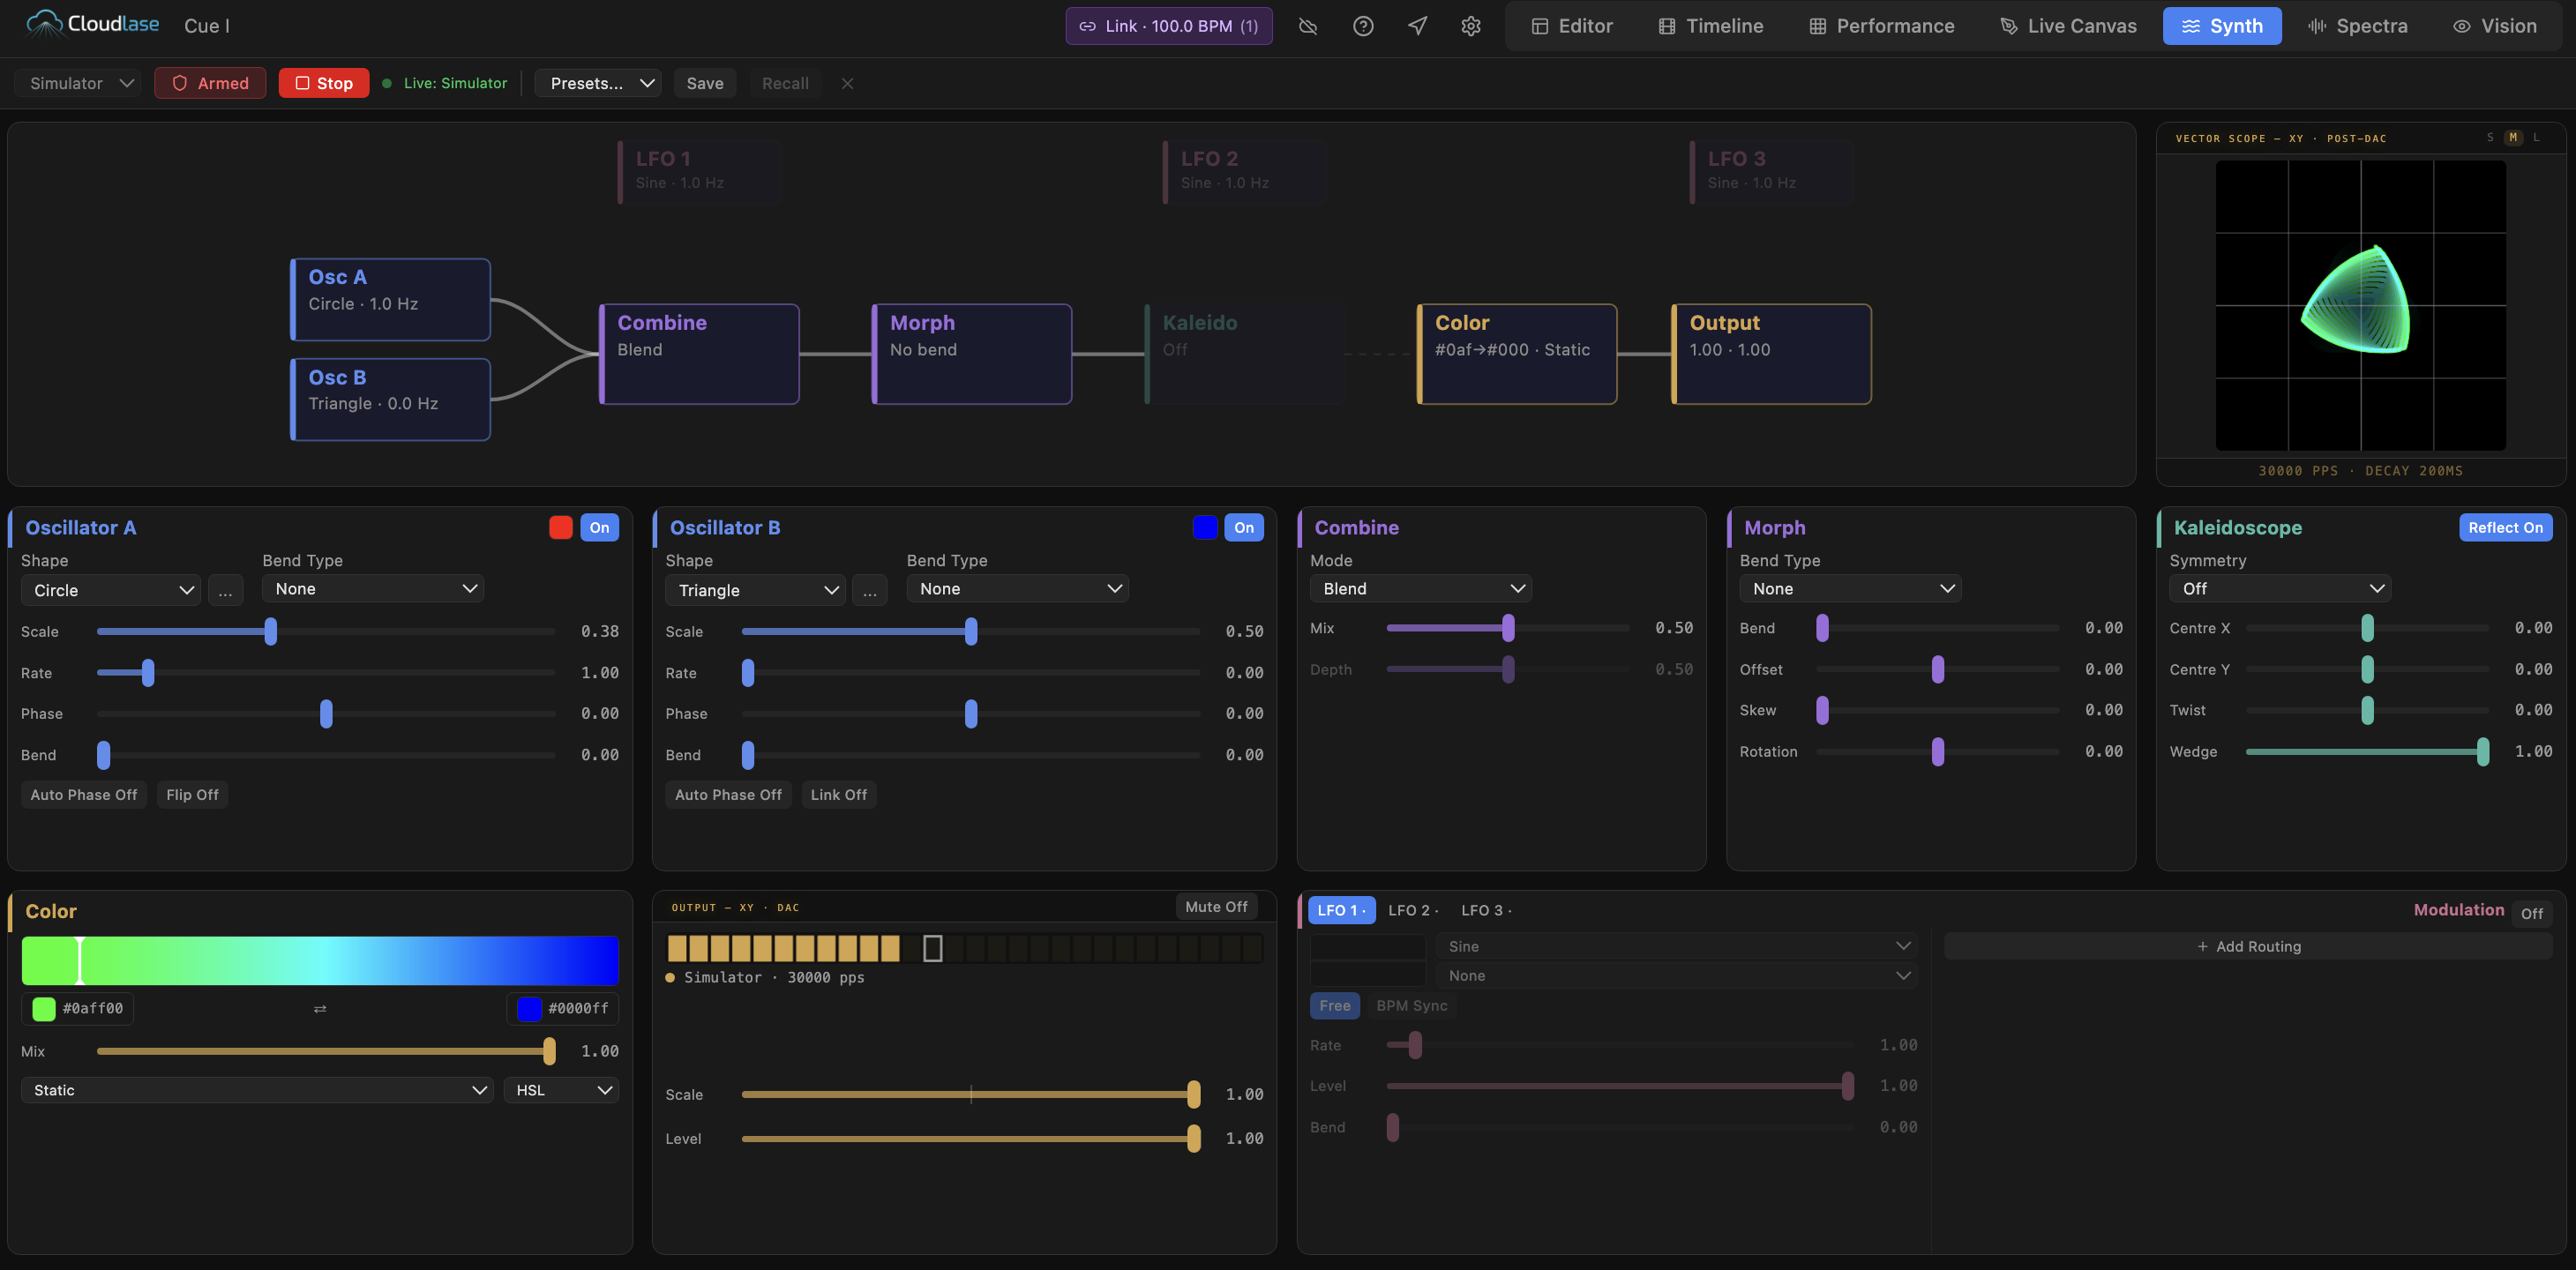Click the swap colors arrows icon
Image resolution: width=2576 pixels, height=1270 pixels.
[x=320, y=1009]
